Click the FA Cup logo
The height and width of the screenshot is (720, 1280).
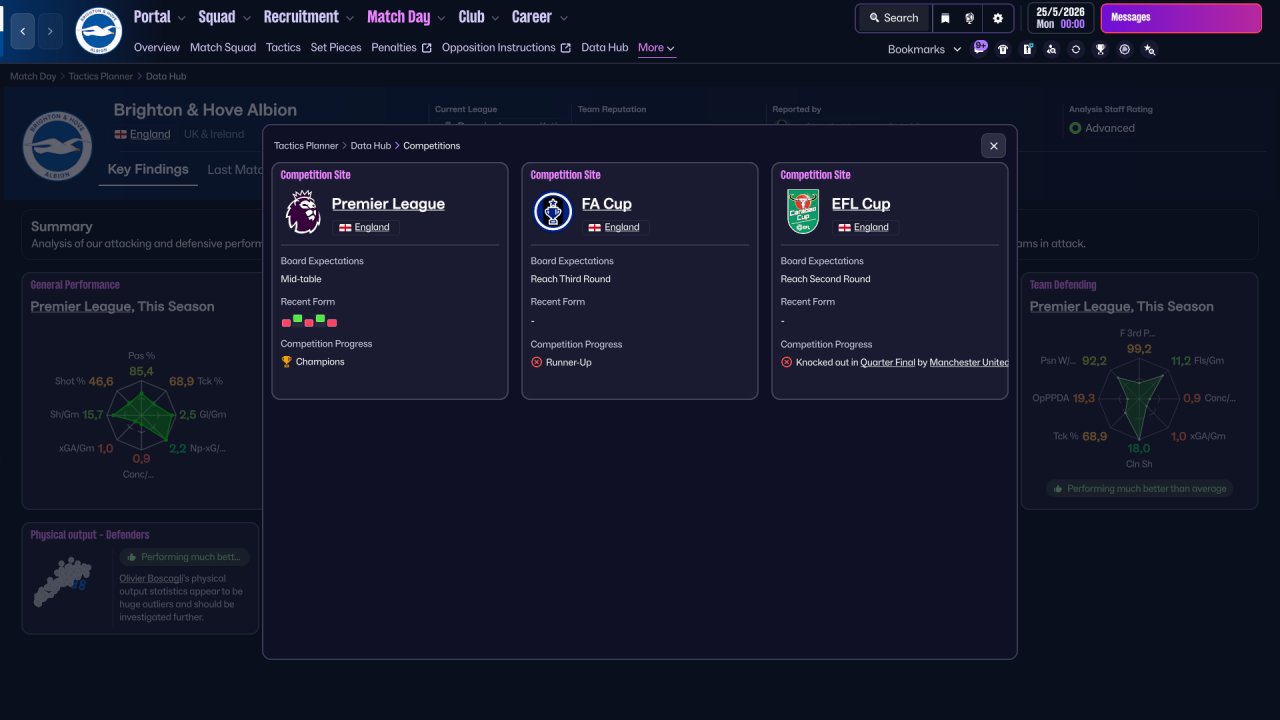click(553, 212)
